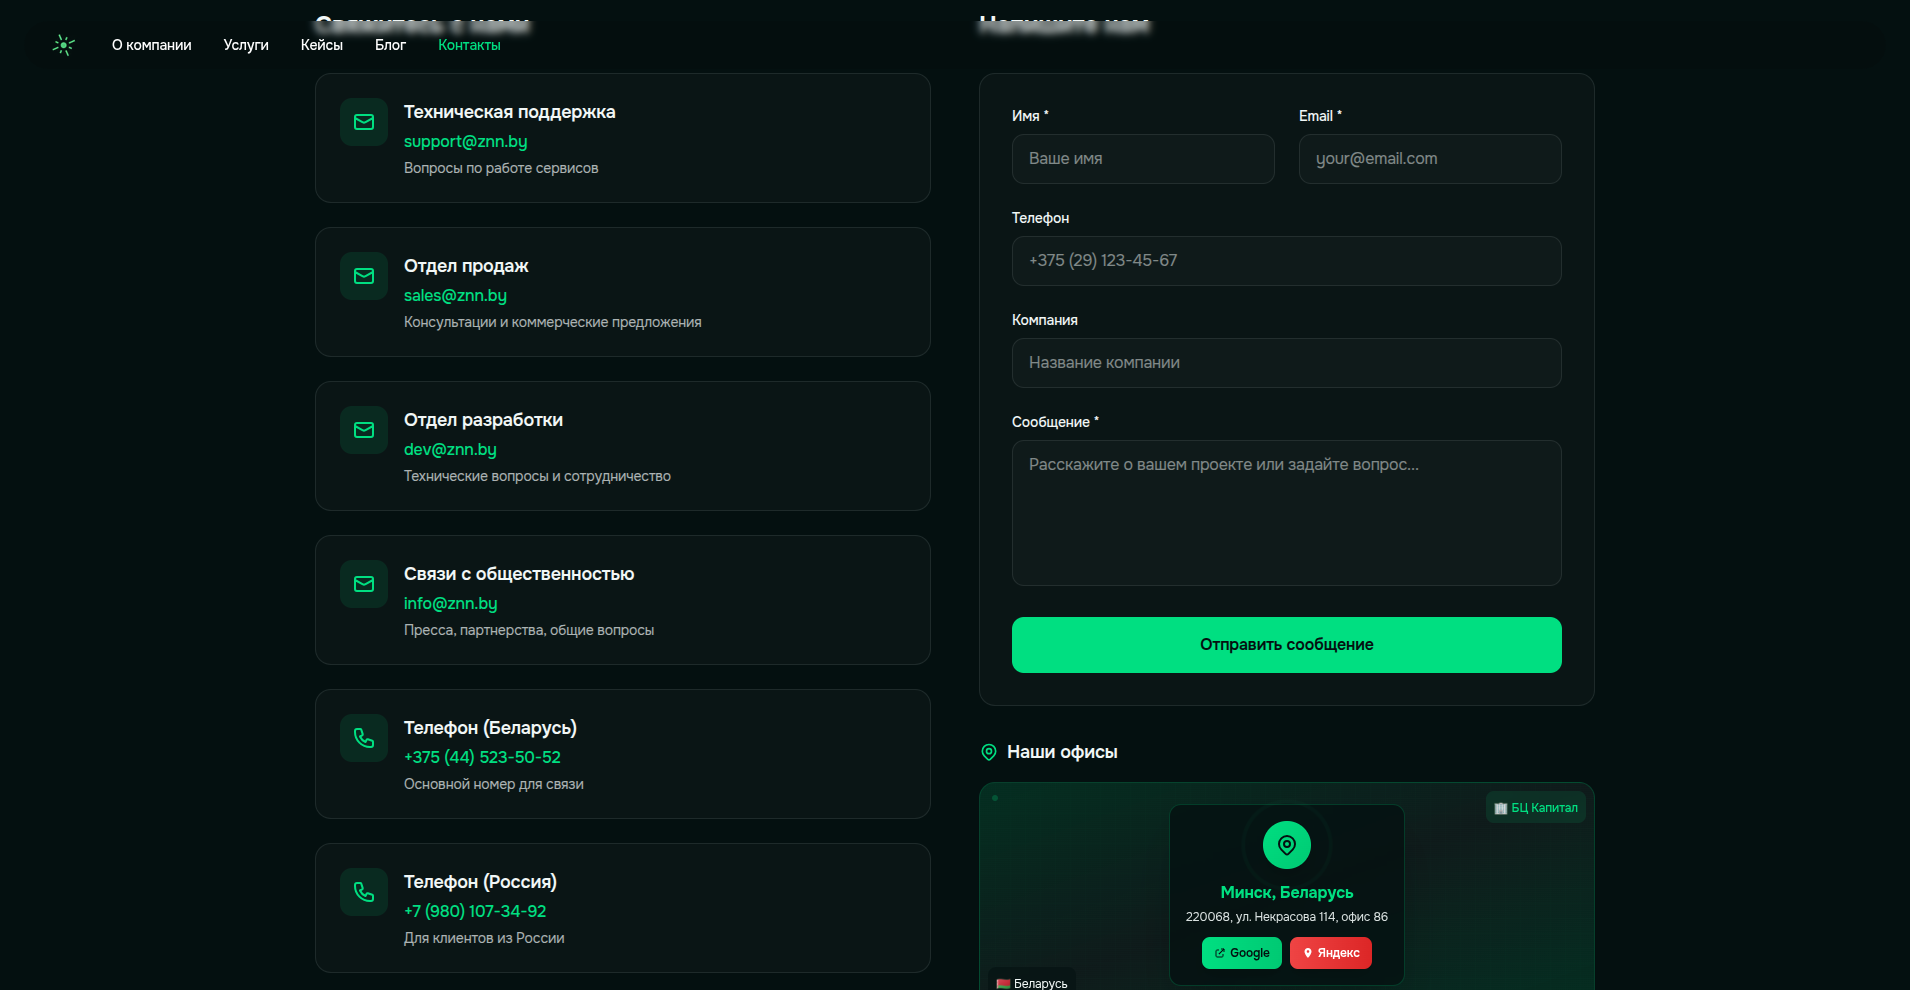Image resolution: width=1910 pixels, height=990 pixels.
Task: Click into the Сообщение text area
Action: pos(1286,512)
